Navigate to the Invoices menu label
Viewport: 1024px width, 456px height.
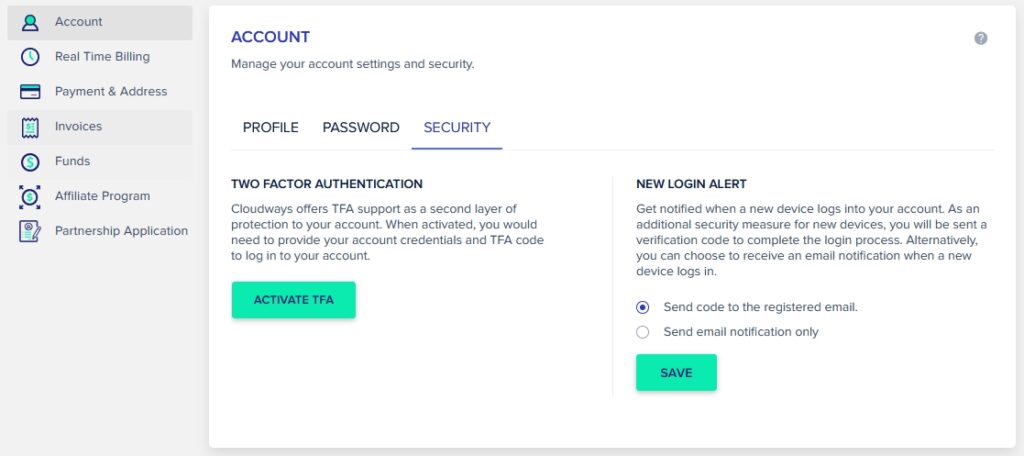coord(78,127)
